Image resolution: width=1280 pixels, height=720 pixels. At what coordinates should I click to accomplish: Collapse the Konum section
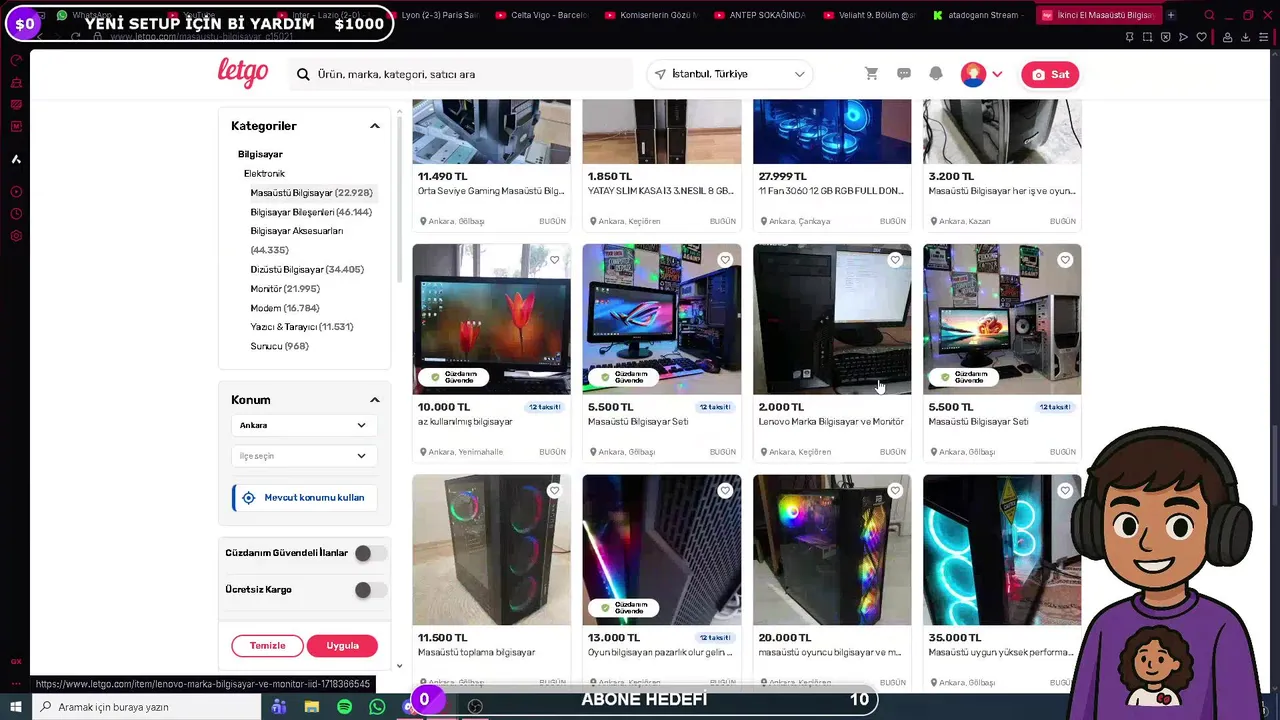pyautogui.click(x=375, y=400)
